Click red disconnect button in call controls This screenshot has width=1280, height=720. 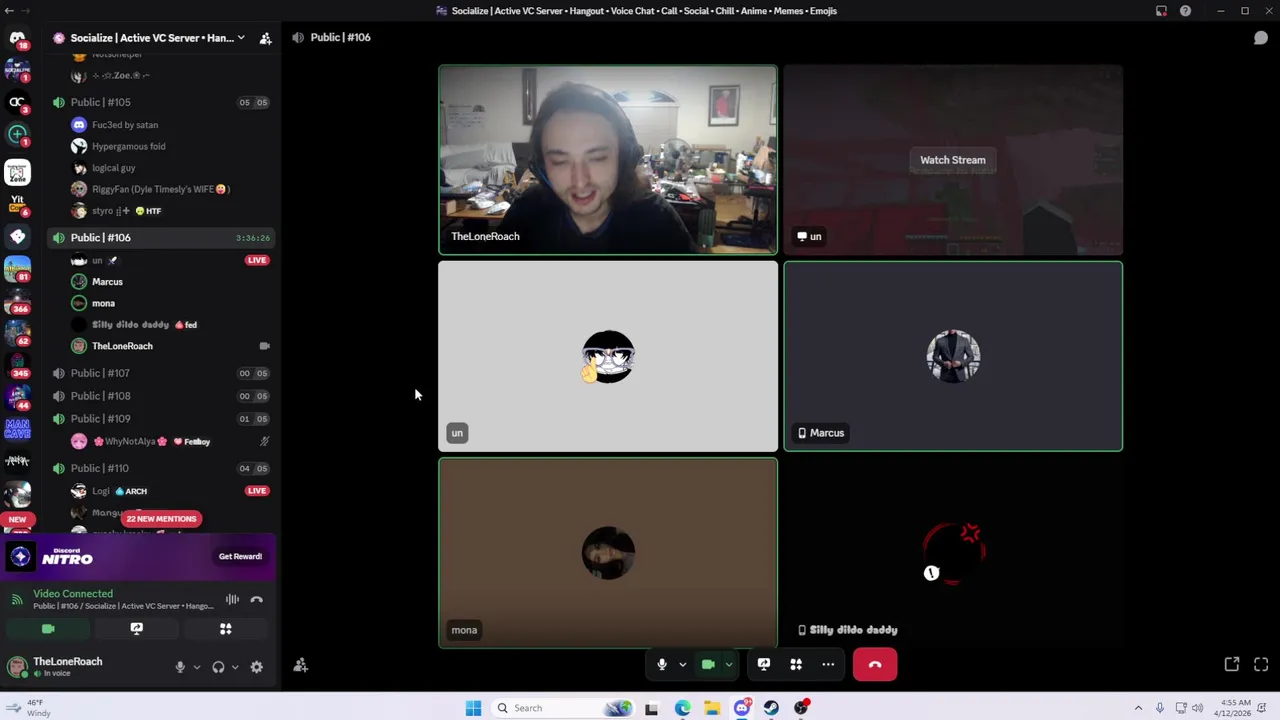pos(875,664)
